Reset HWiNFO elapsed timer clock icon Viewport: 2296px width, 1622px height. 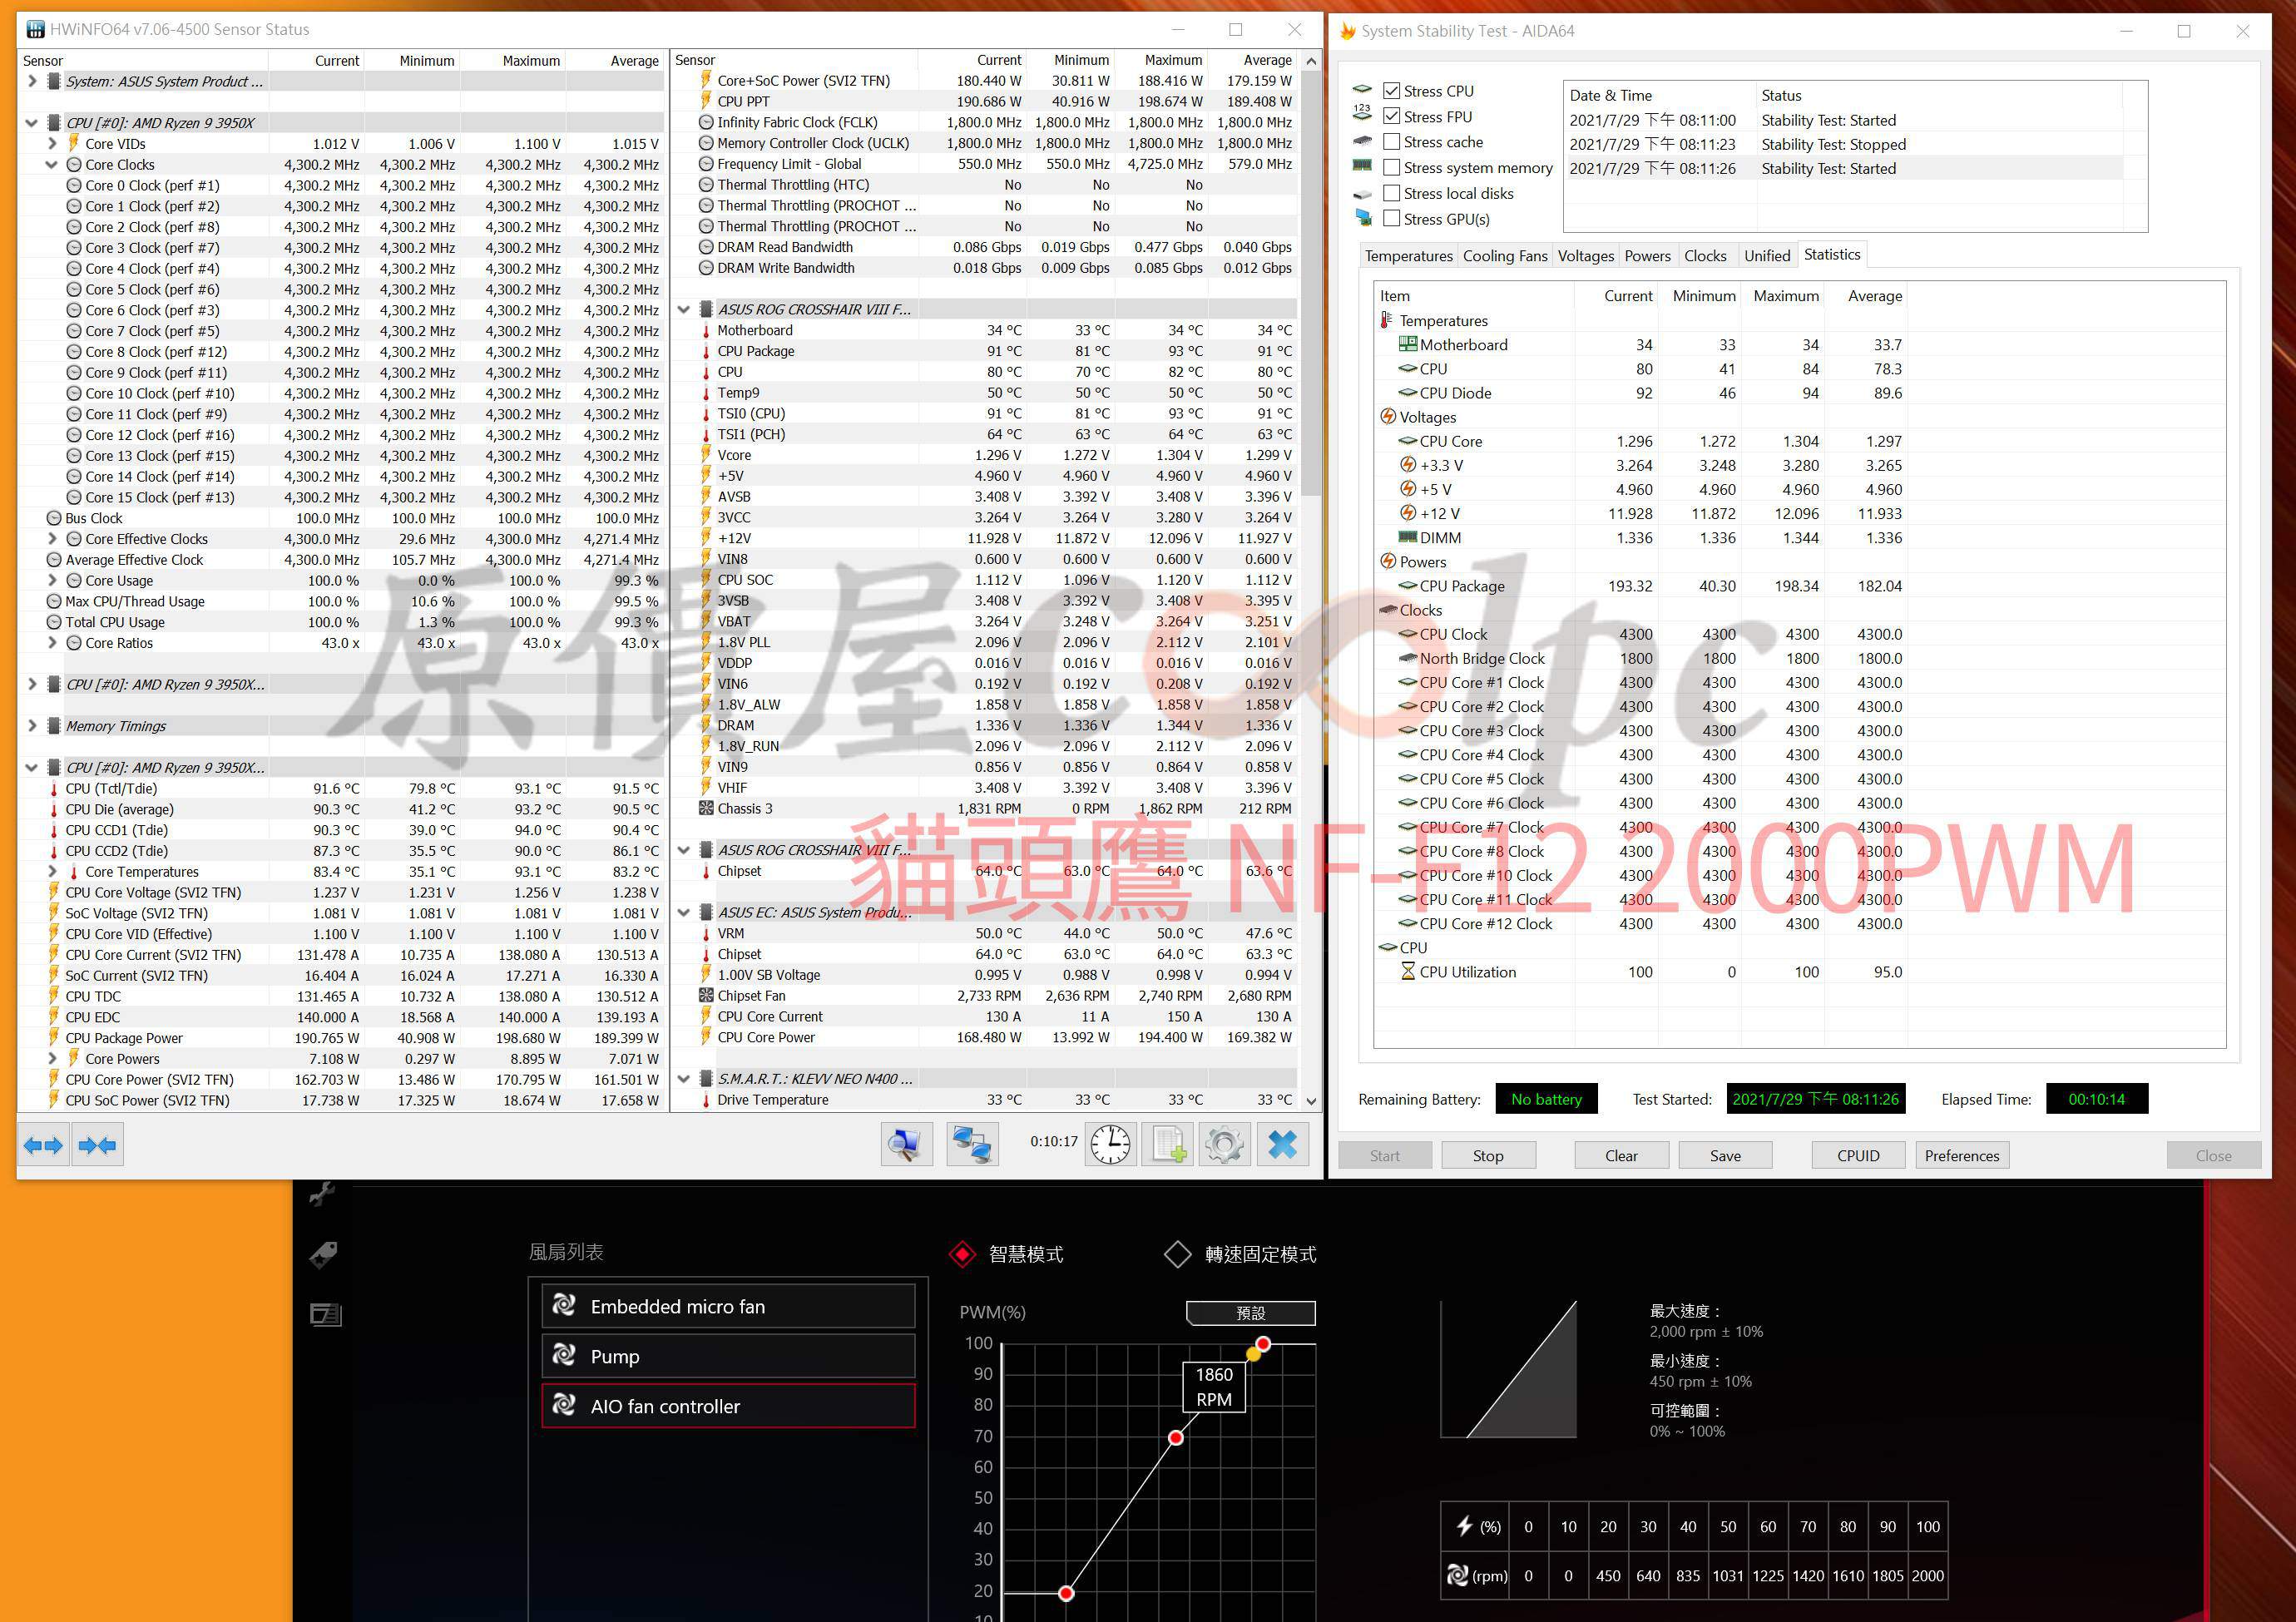click(x=1110, y=1144)
